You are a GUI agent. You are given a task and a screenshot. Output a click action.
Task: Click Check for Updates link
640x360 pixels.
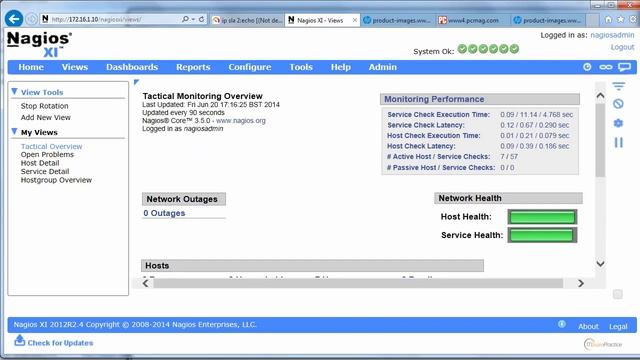60,343
